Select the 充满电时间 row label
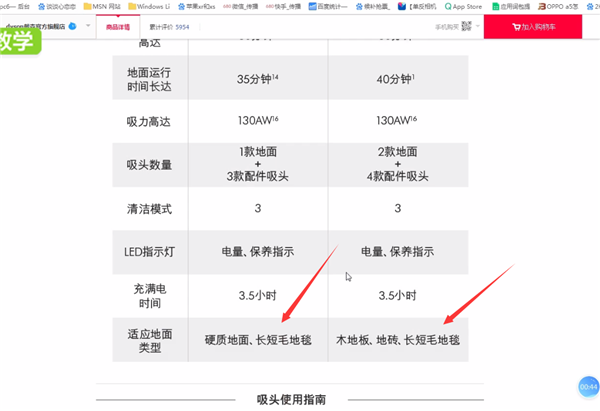 150,296
